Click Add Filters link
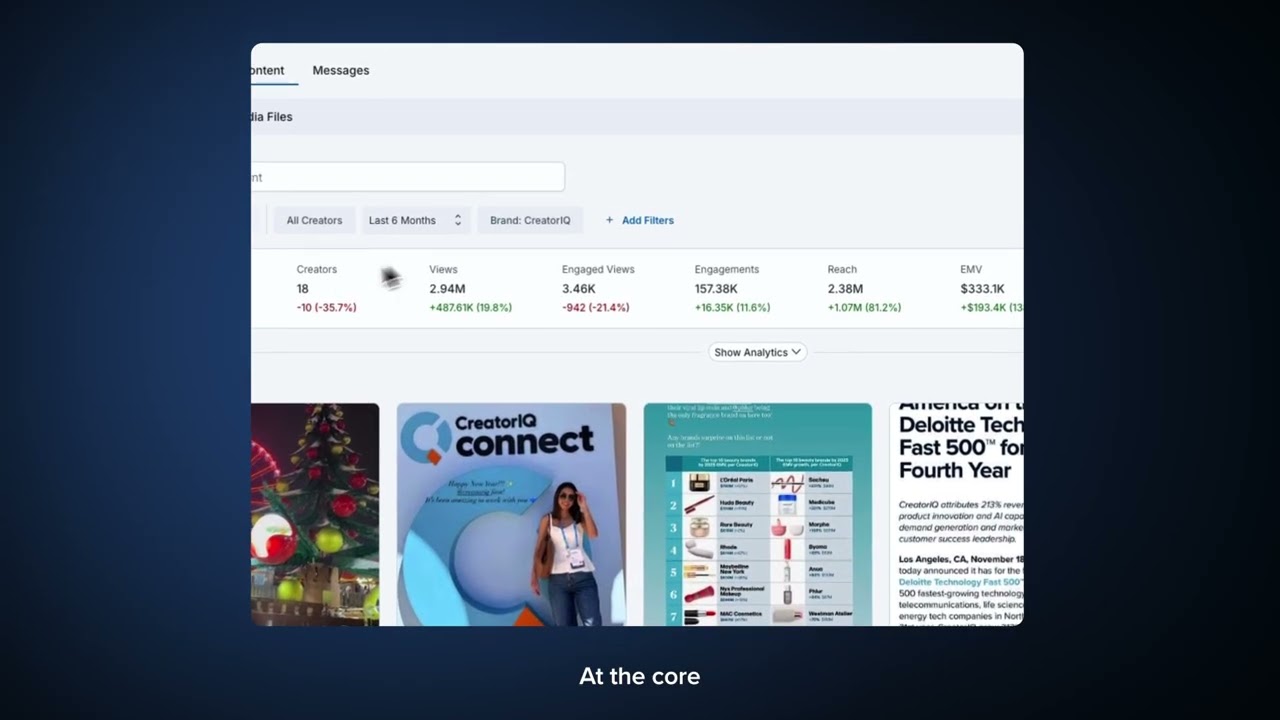Image resolution: width=1280 pixels, height=720 pixels. tap(648, 220)
